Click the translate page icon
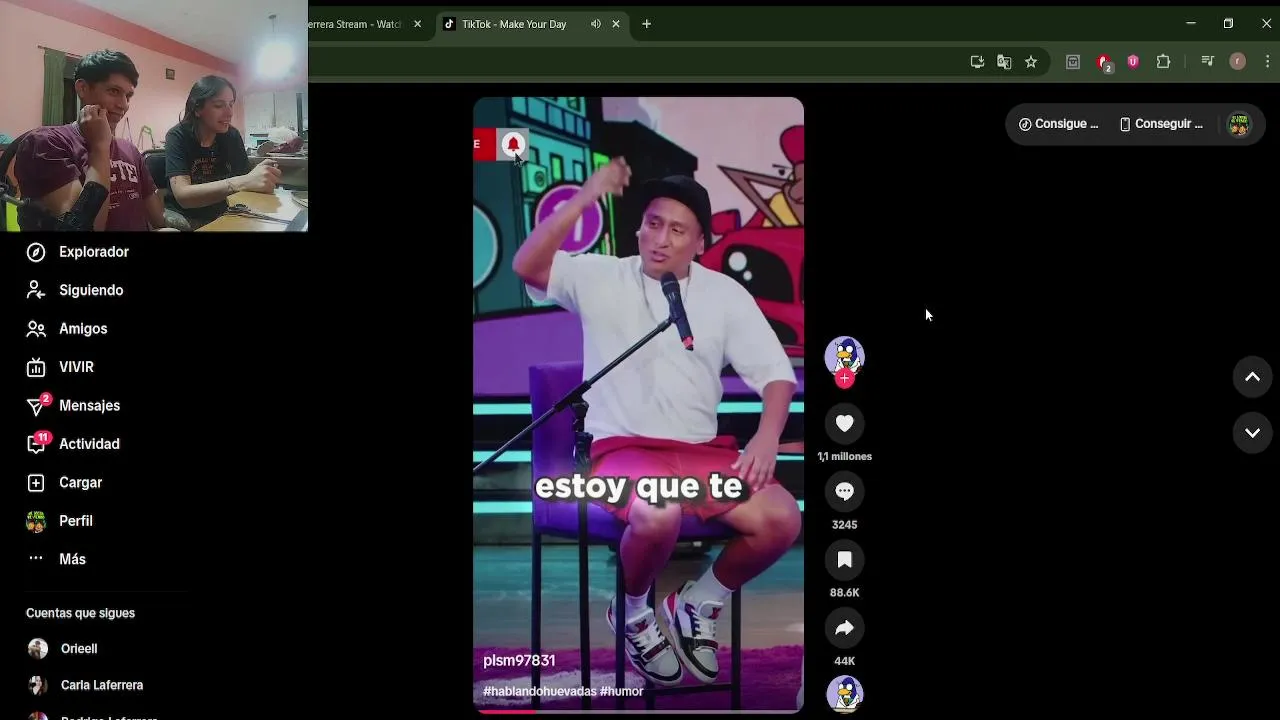 [x=1004, y=62]
